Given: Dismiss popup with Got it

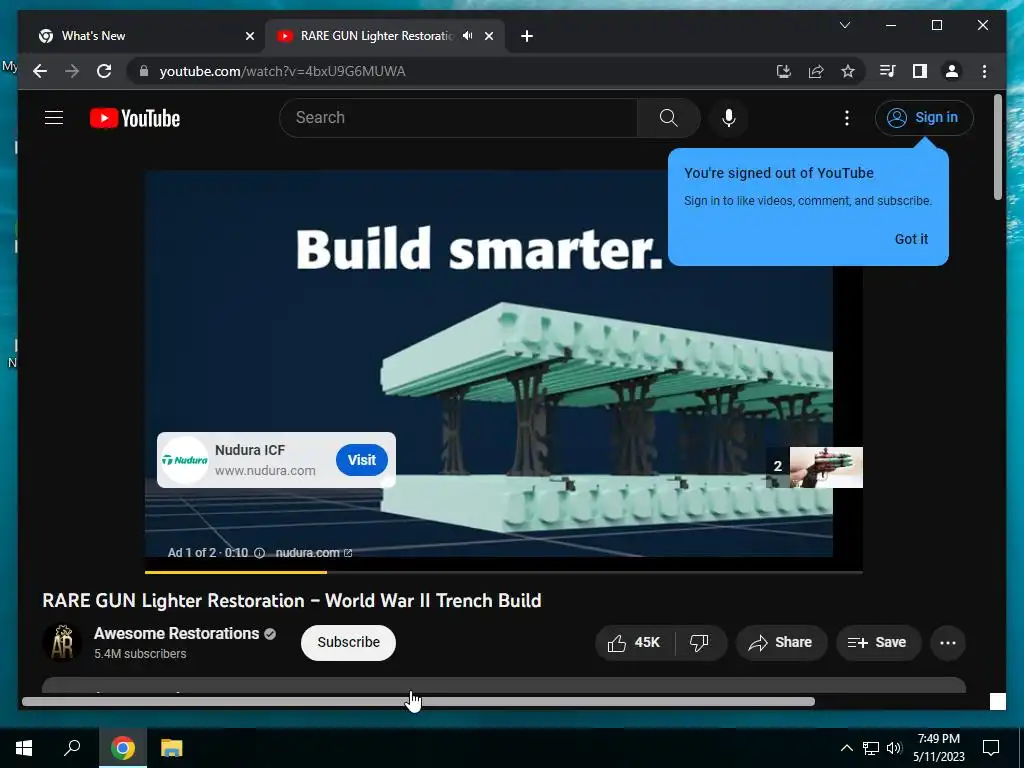Looking at the screenshot, I should coord(911,239).
